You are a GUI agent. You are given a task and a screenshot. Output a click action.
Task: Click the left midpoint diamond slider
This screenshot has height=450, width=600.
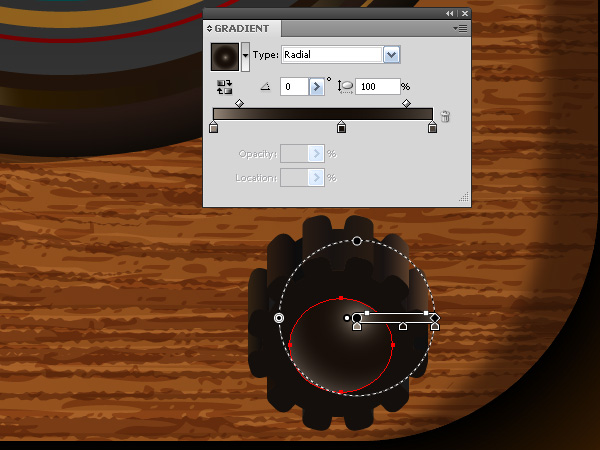click(239, 103)
